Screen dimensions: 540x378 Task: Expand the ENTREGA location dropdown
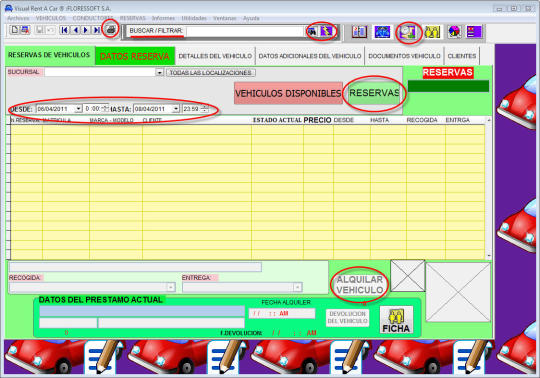pyautogui.click(x=298, y=287)
